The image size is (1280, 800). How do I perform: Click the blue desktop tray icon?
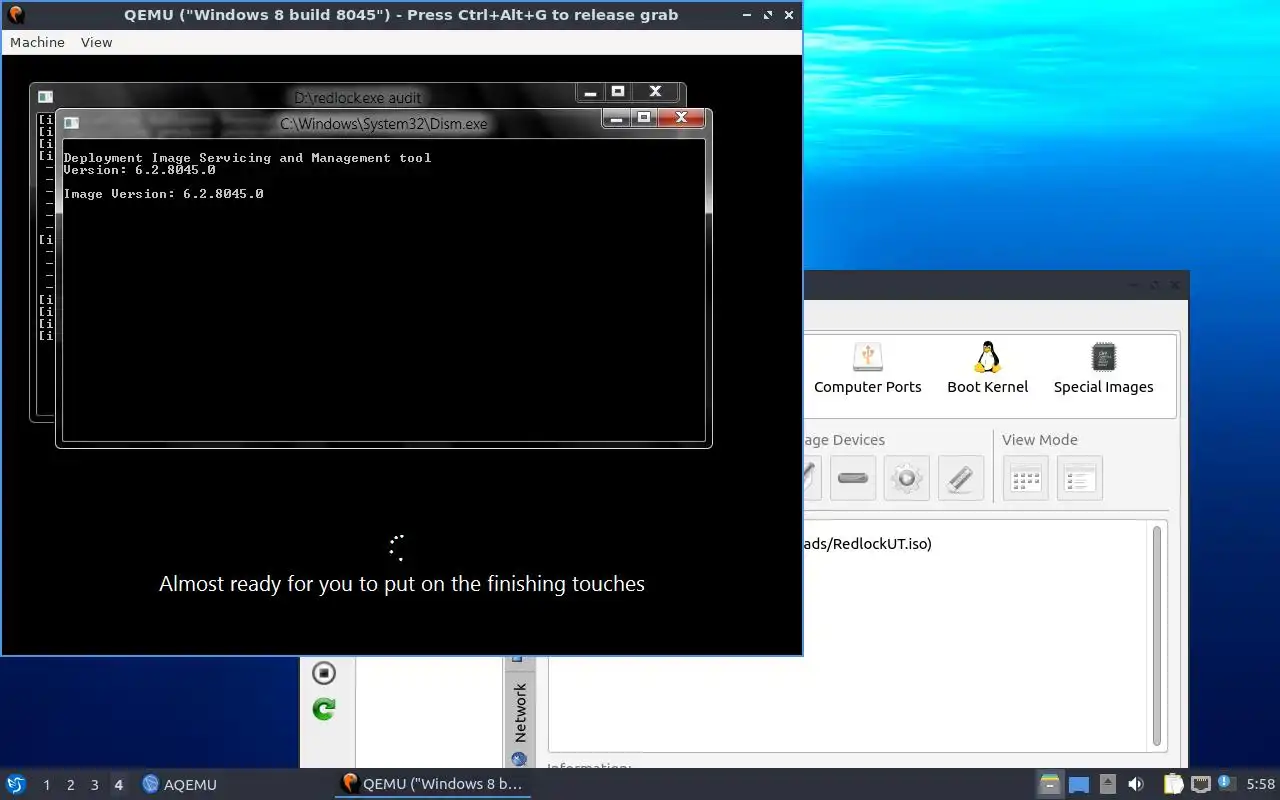tap(1079, 784)
